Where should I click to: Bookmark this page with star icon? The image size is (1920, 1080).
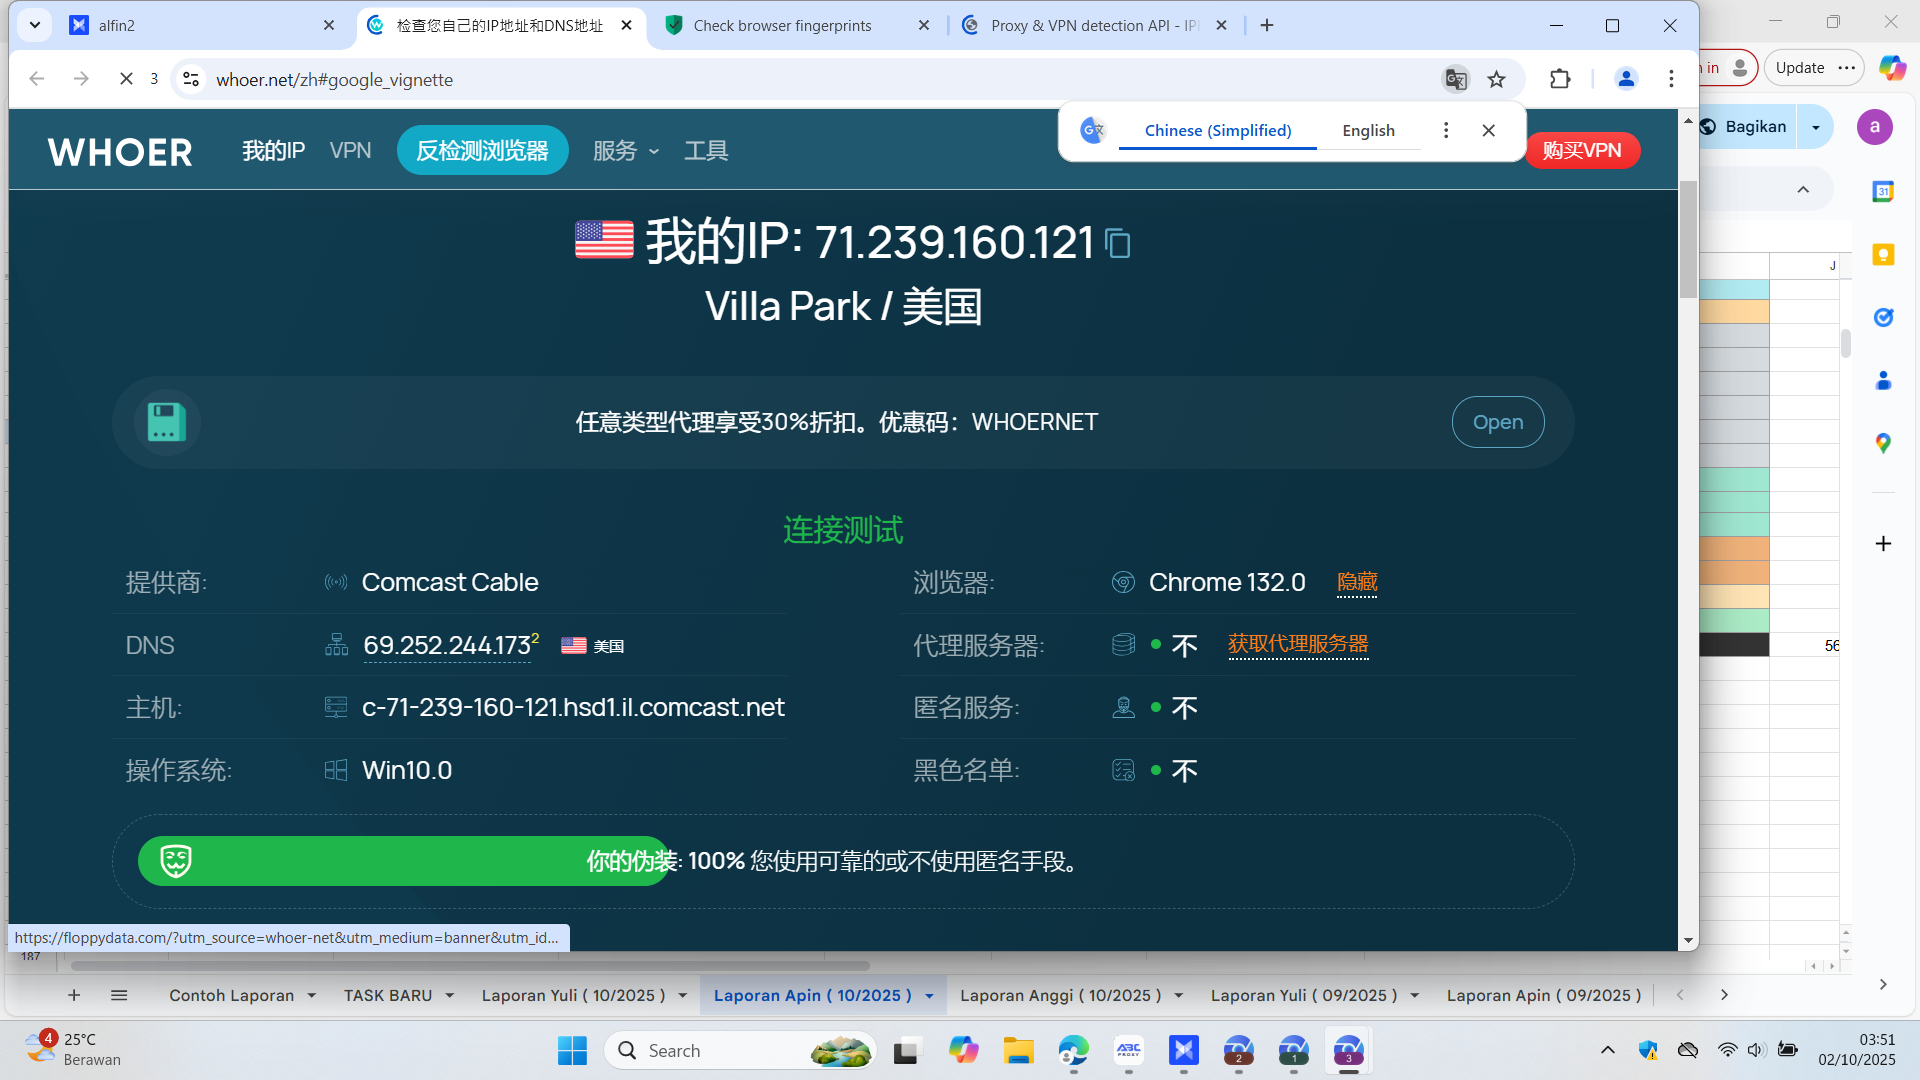click(1496, 79)
